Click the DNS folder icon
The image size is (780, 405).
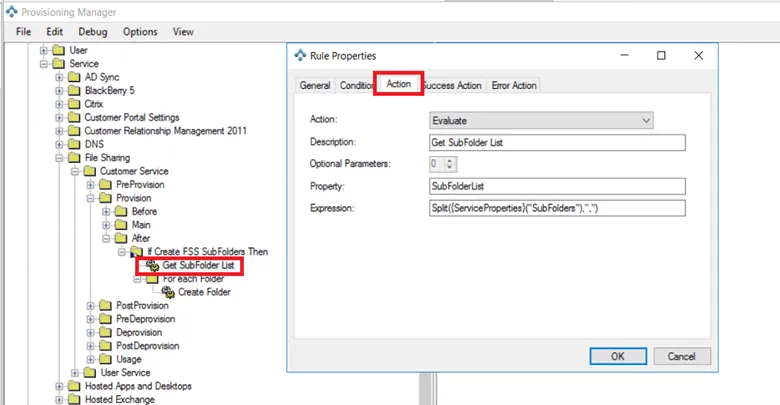75,144
